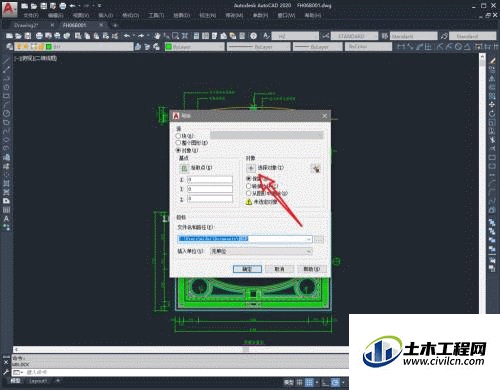The height and width of the screenshot is (390, 500).
Task: Activate the Pan hand tool in toolbar
Action: (x=157, y=36)
